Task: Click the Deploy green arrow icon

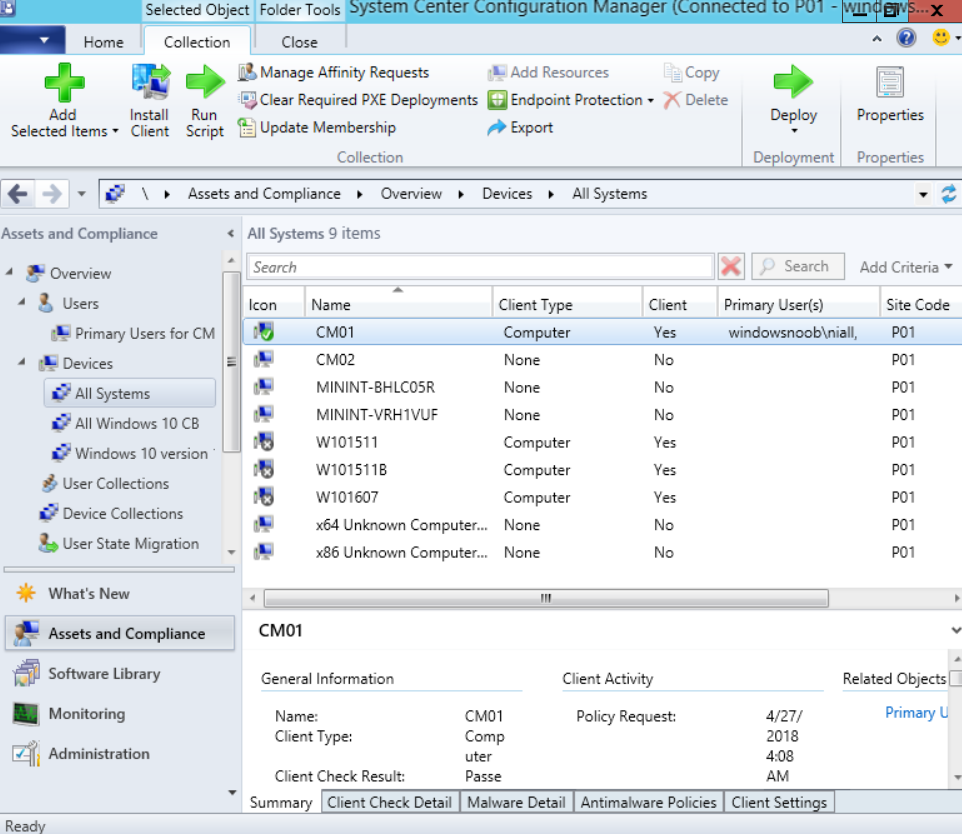Action: click(793, 82)
